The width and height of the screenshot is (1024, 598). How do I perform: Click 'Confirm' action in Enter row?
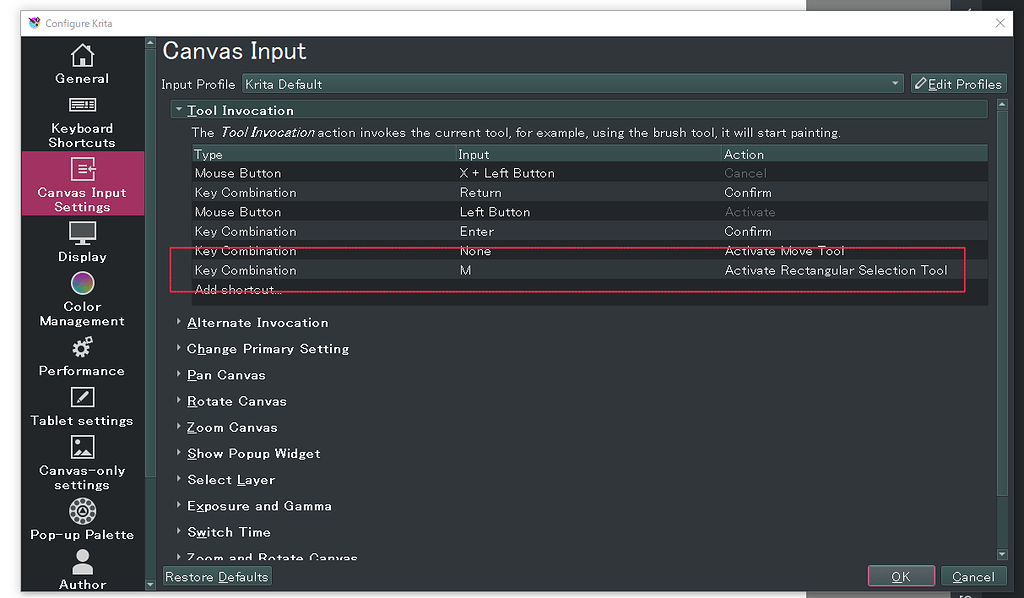click(748, 232)
